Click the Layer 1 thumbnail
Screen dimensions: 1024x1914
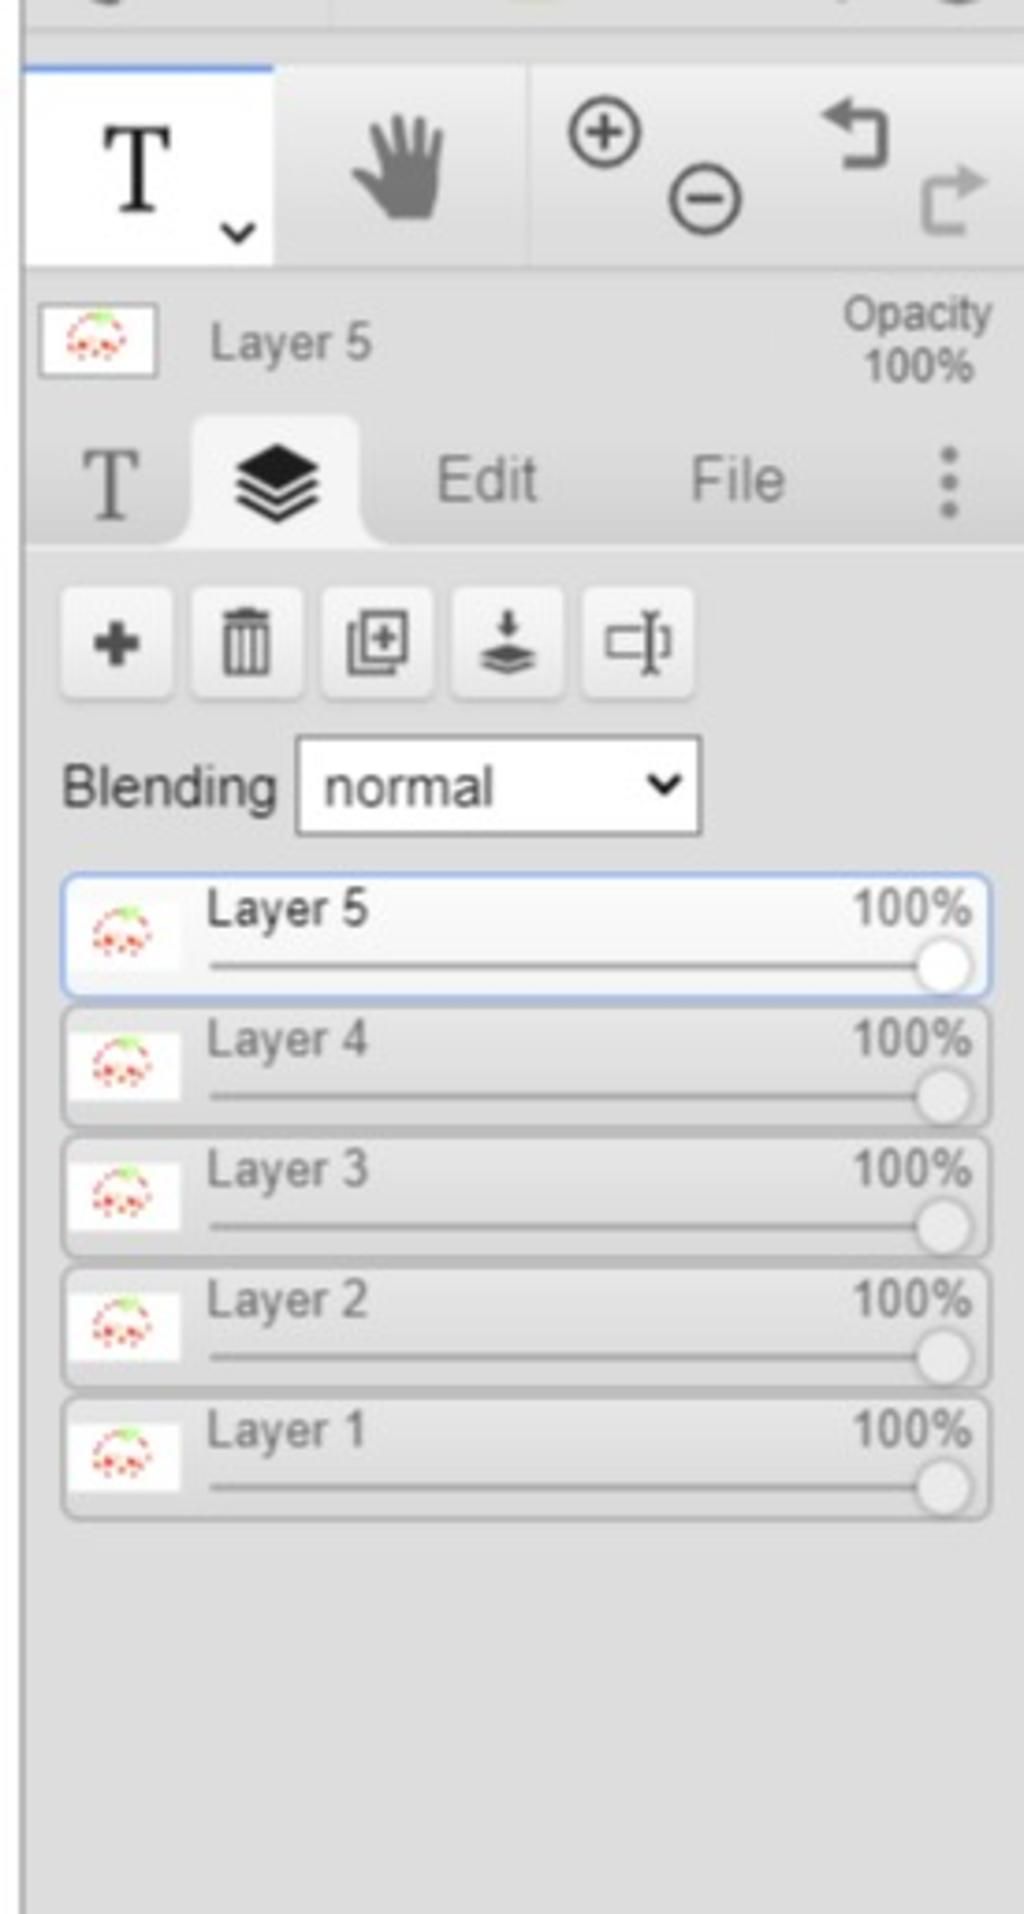coord(124,1456)
